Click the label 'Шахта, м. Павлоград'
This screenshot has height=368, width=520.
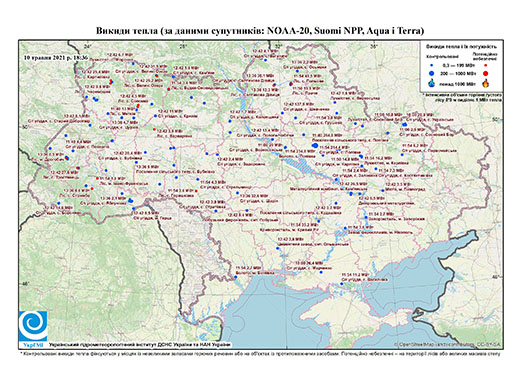coord(405,189)
